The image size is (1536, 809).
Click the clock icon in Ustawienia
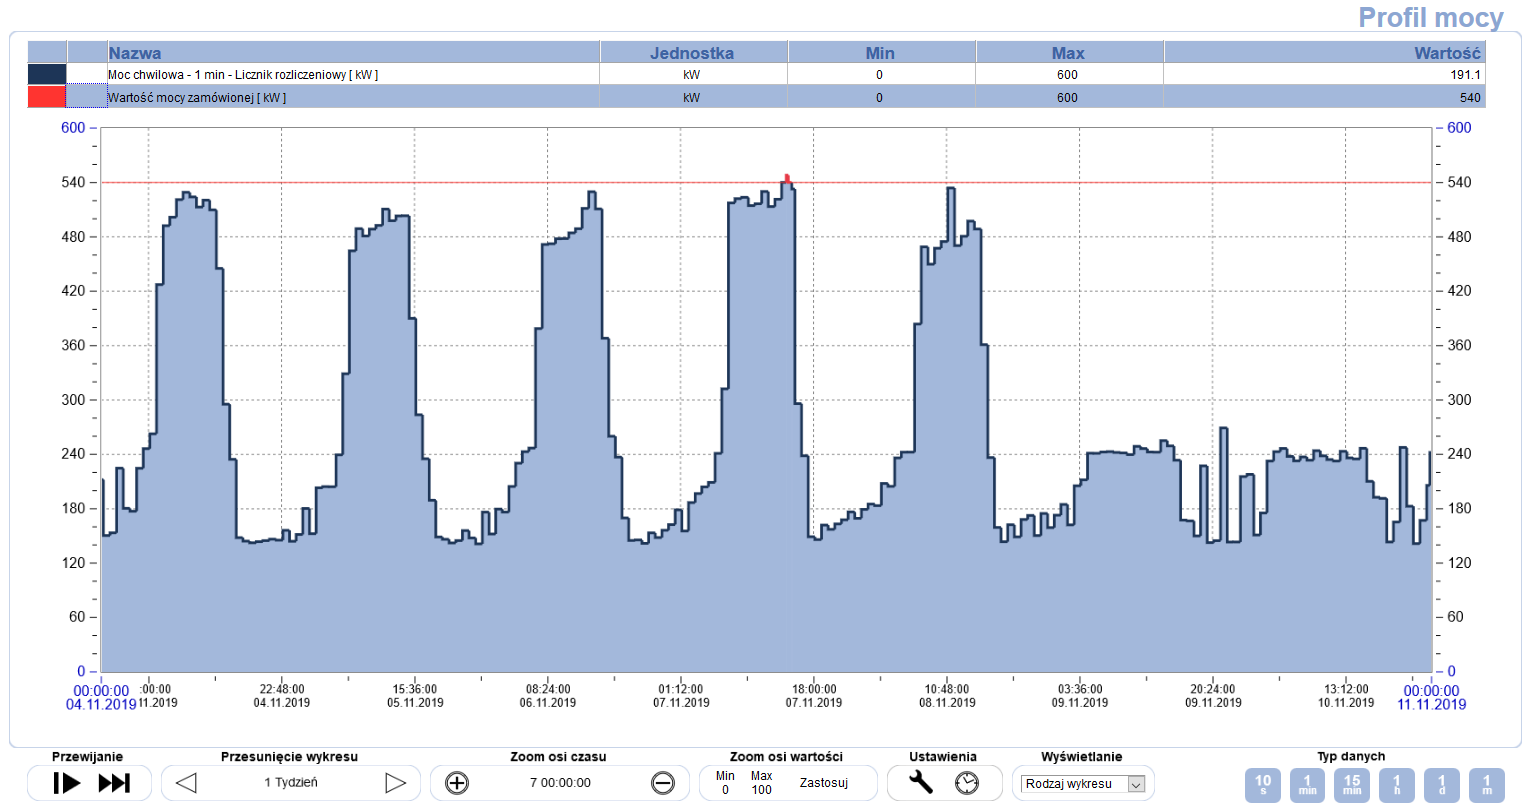(967, 783)
